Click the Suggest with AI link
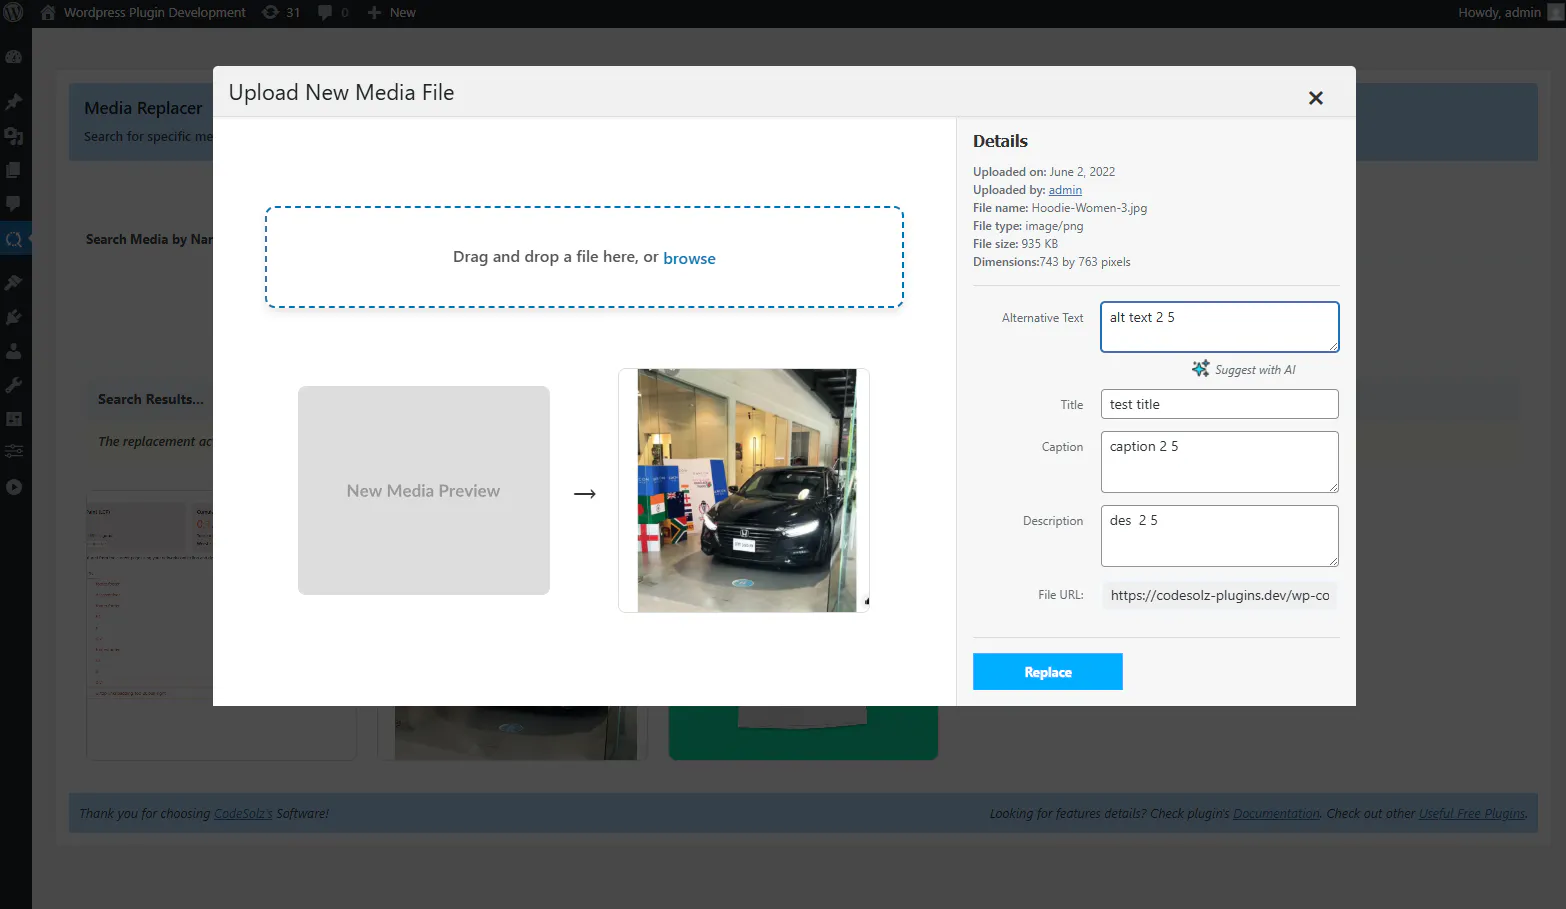Viewport: 1566px width, 909px height. [x=1255, y=370]
